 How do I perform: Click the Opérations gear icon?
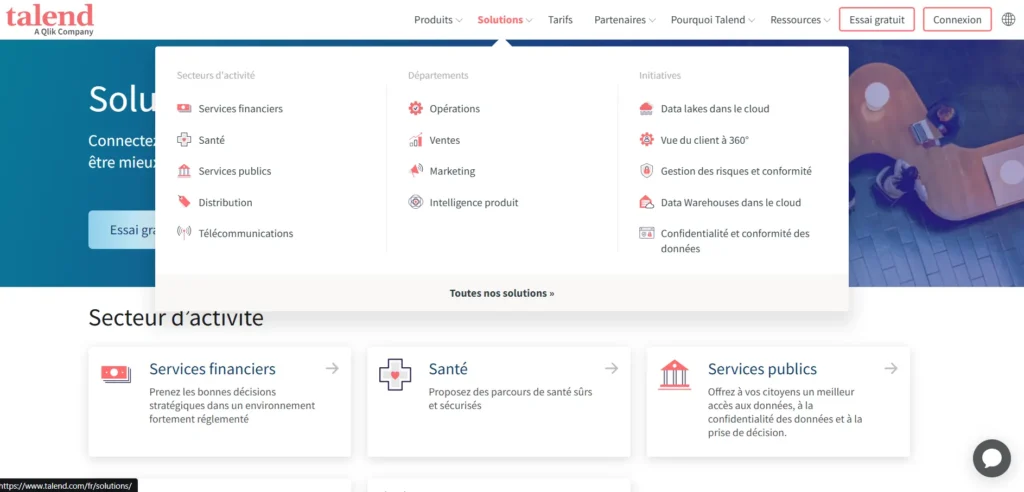415,108
